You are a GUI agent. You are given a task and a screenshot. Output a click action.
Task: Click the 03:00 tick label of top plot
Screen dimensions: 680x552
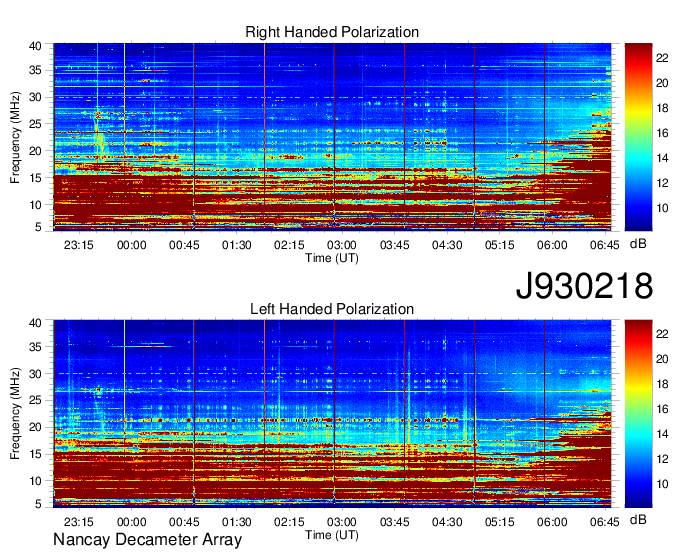(x=342, y=245)
